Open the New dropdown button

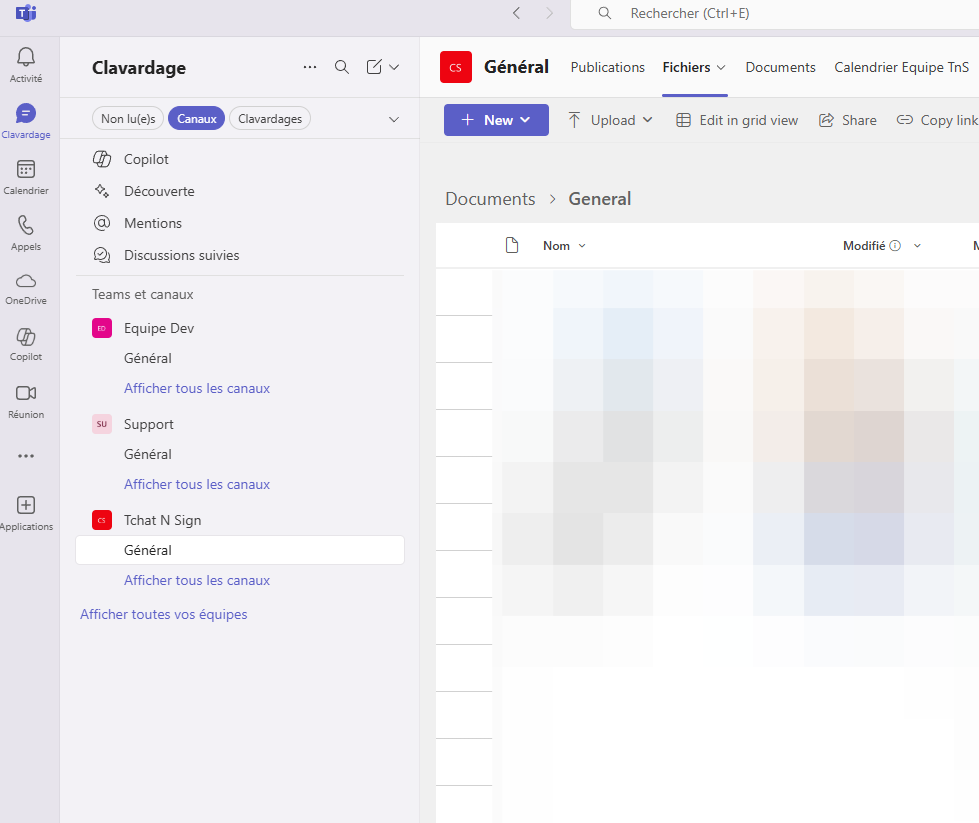pos(496,120)
